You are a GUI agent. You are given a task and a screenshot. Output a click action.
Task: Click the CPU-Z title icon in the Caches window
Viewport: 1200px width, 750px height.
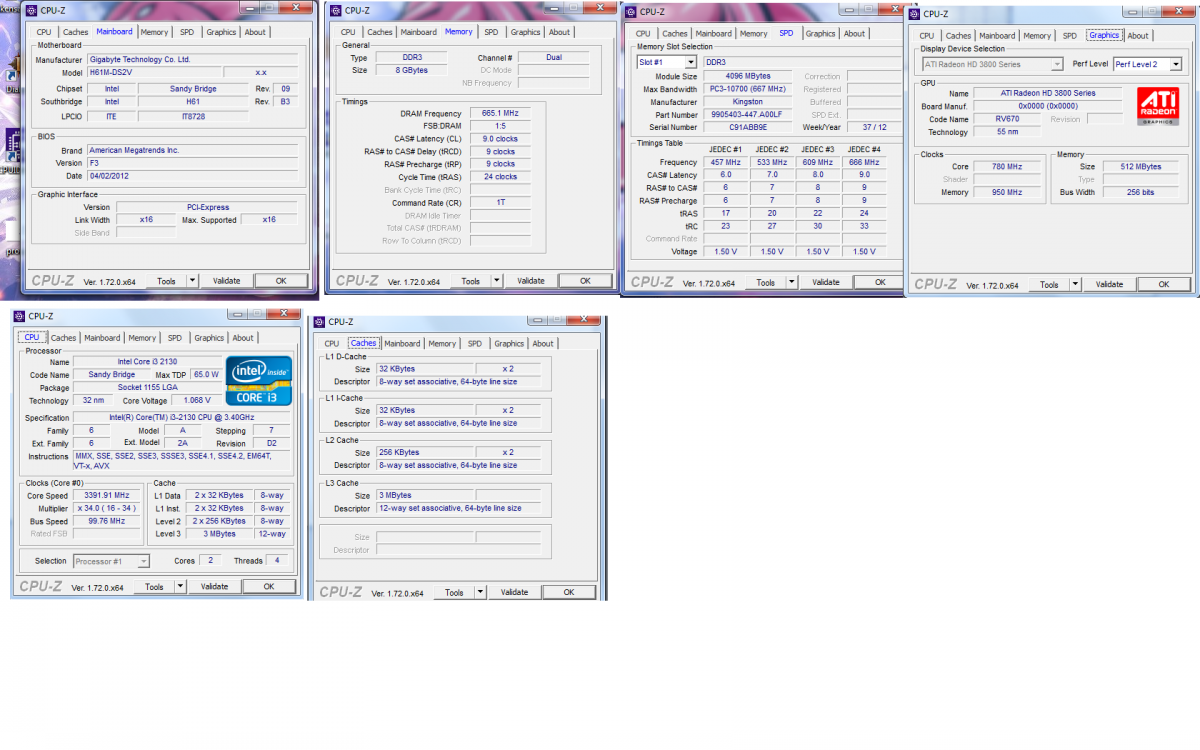coord(320,322)
